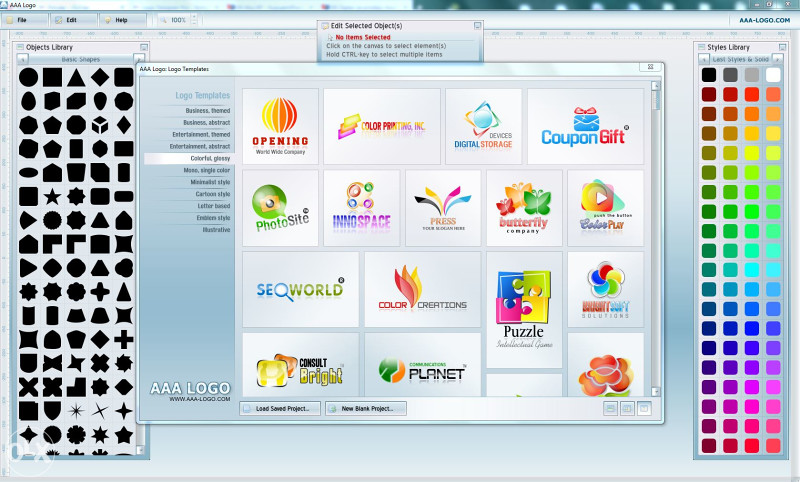The height and width of the screenshot is (482, 800).
Task: Select the Cartoon style category
Action: 213,194
